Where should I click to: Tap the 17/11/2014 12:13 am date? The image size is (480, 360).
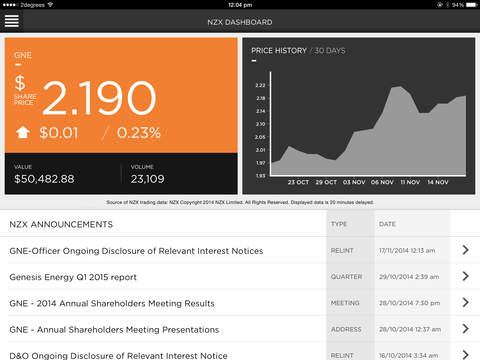tap(407, 250)
